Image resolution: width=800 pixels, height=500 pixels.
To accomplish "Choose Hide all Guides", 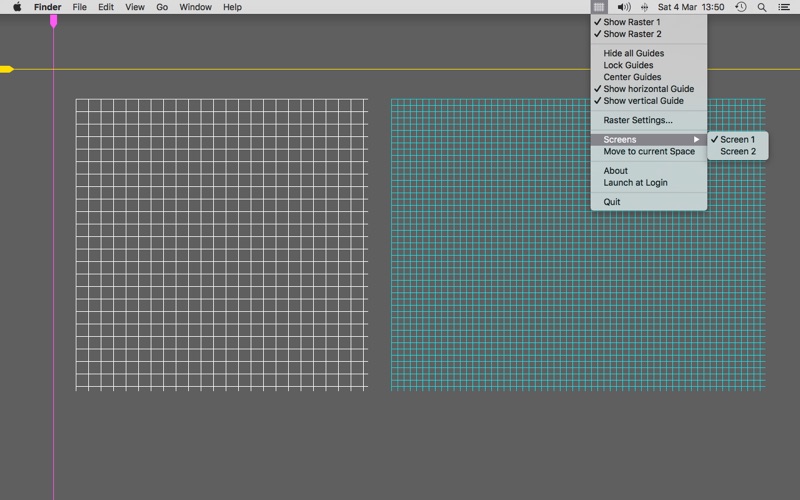I will coord(649,53).
